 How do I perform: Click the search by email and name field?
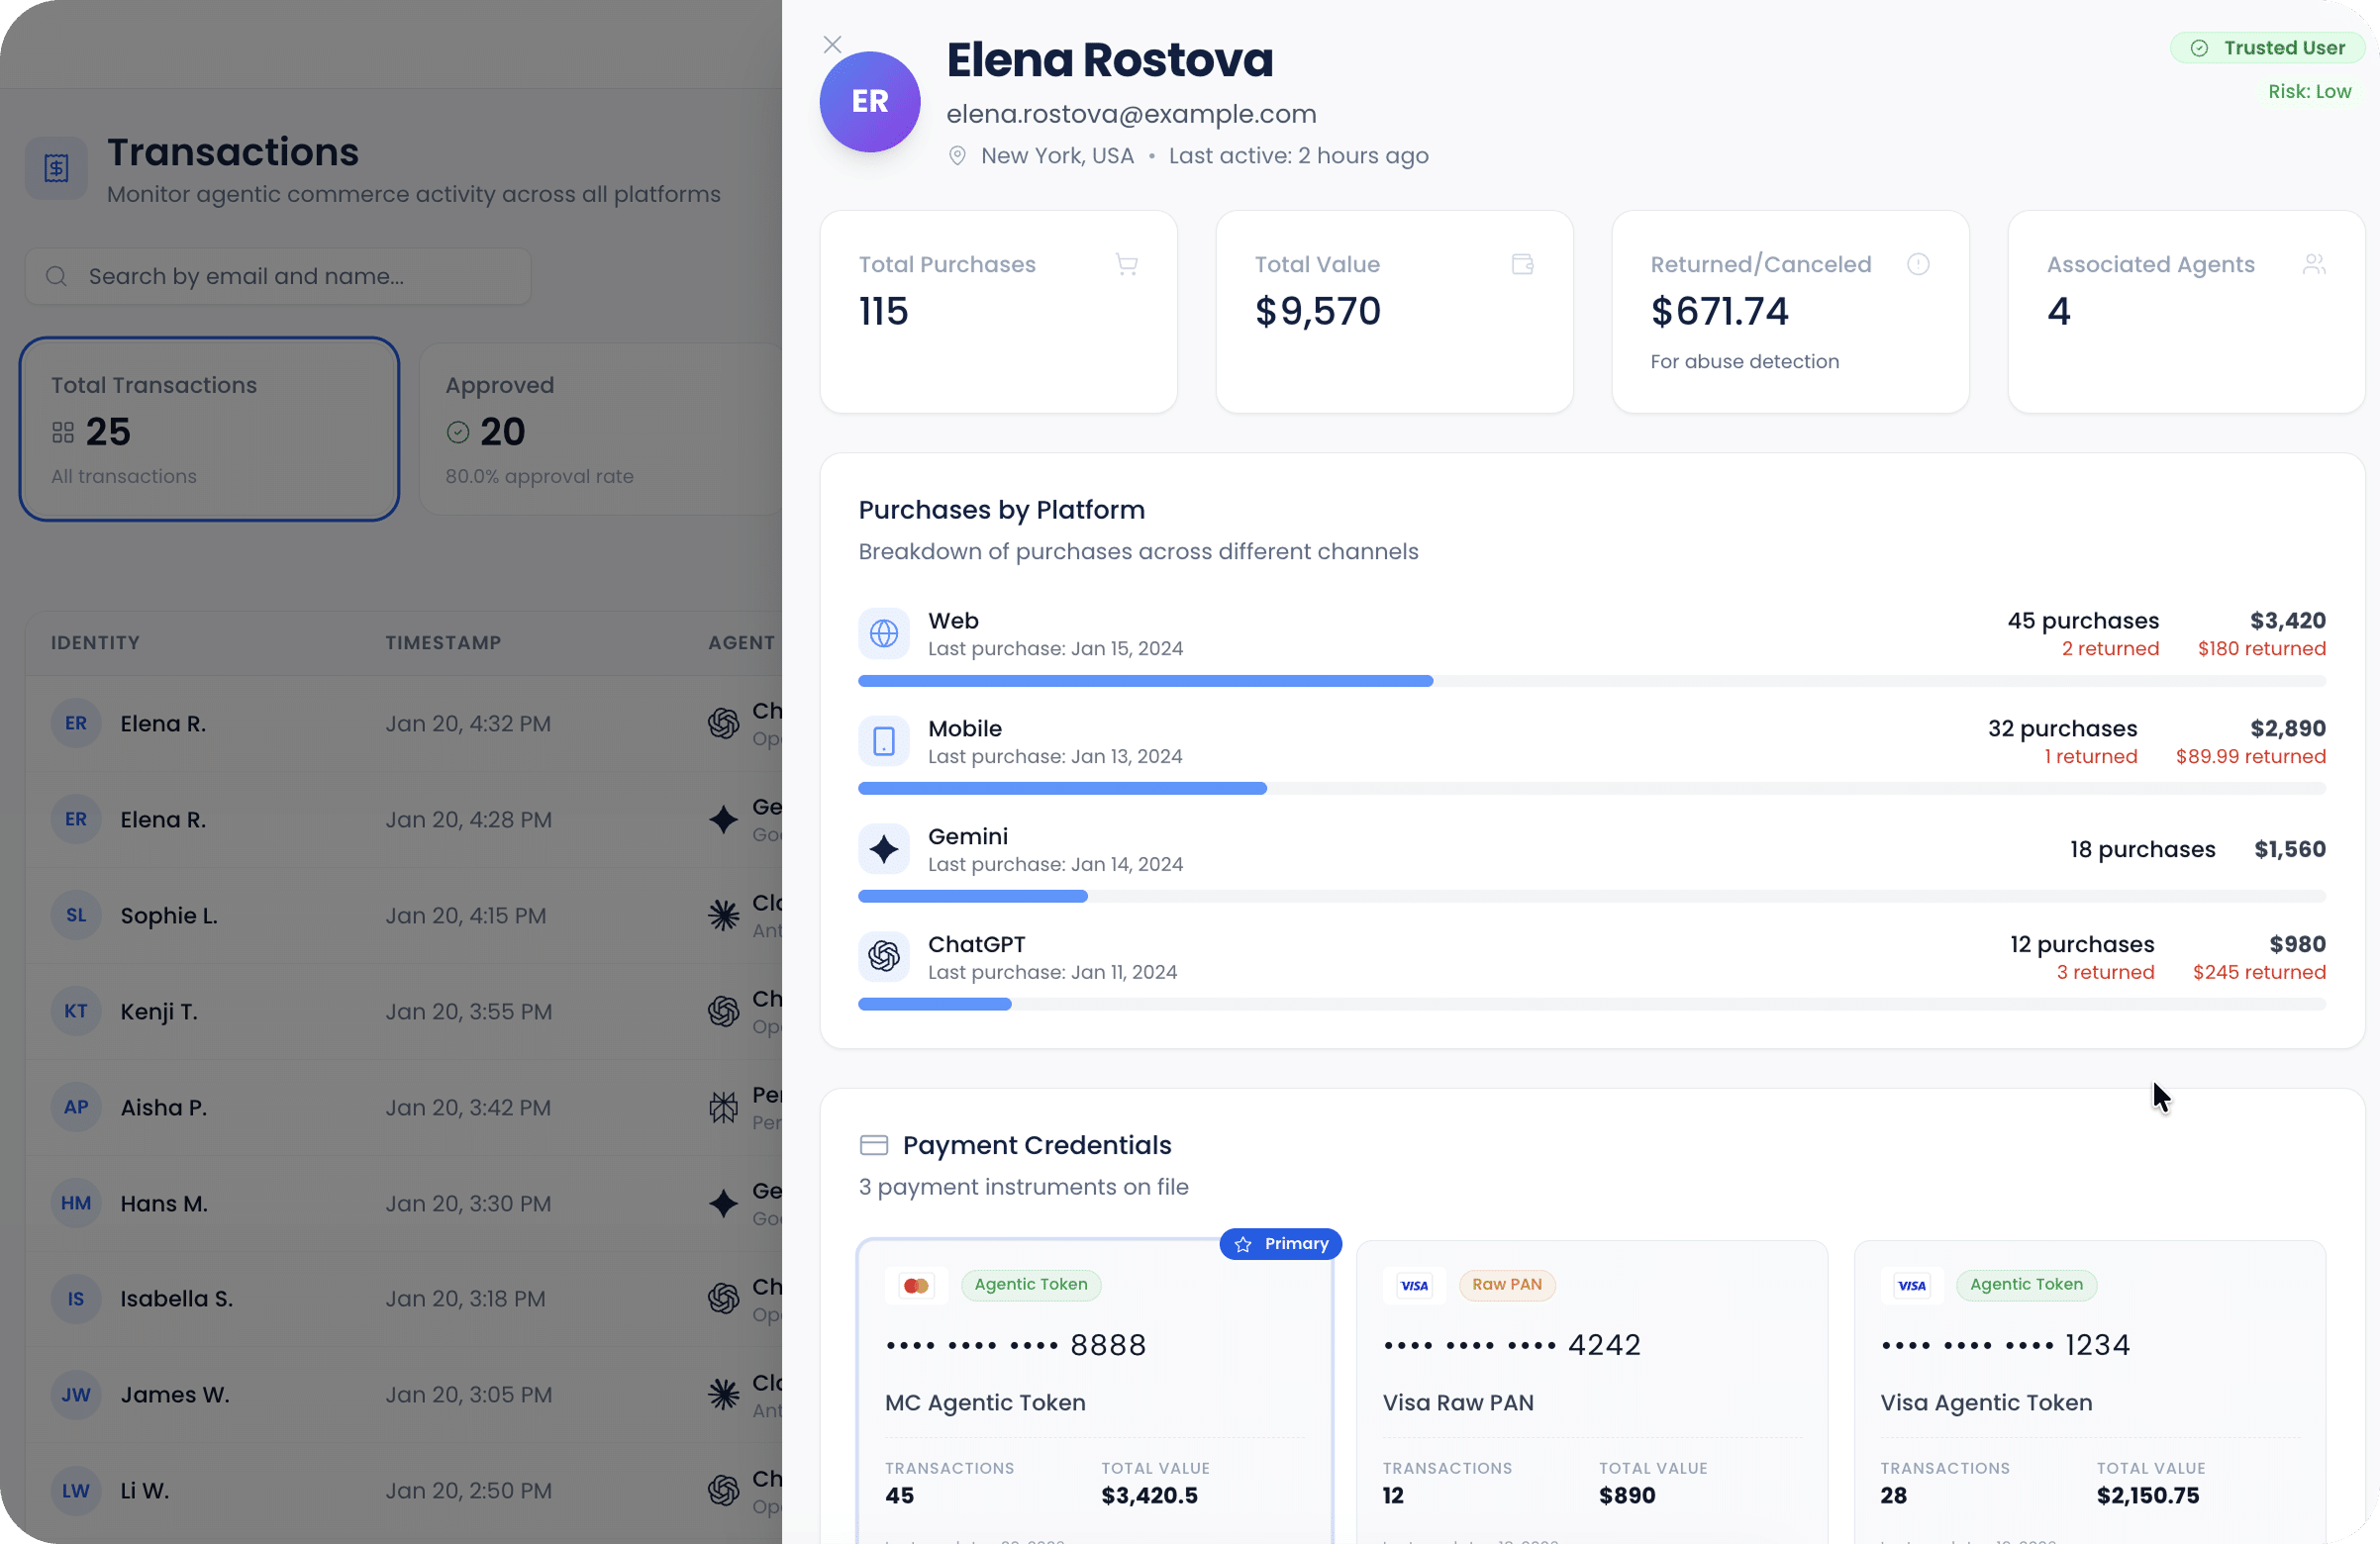point(278,276)
